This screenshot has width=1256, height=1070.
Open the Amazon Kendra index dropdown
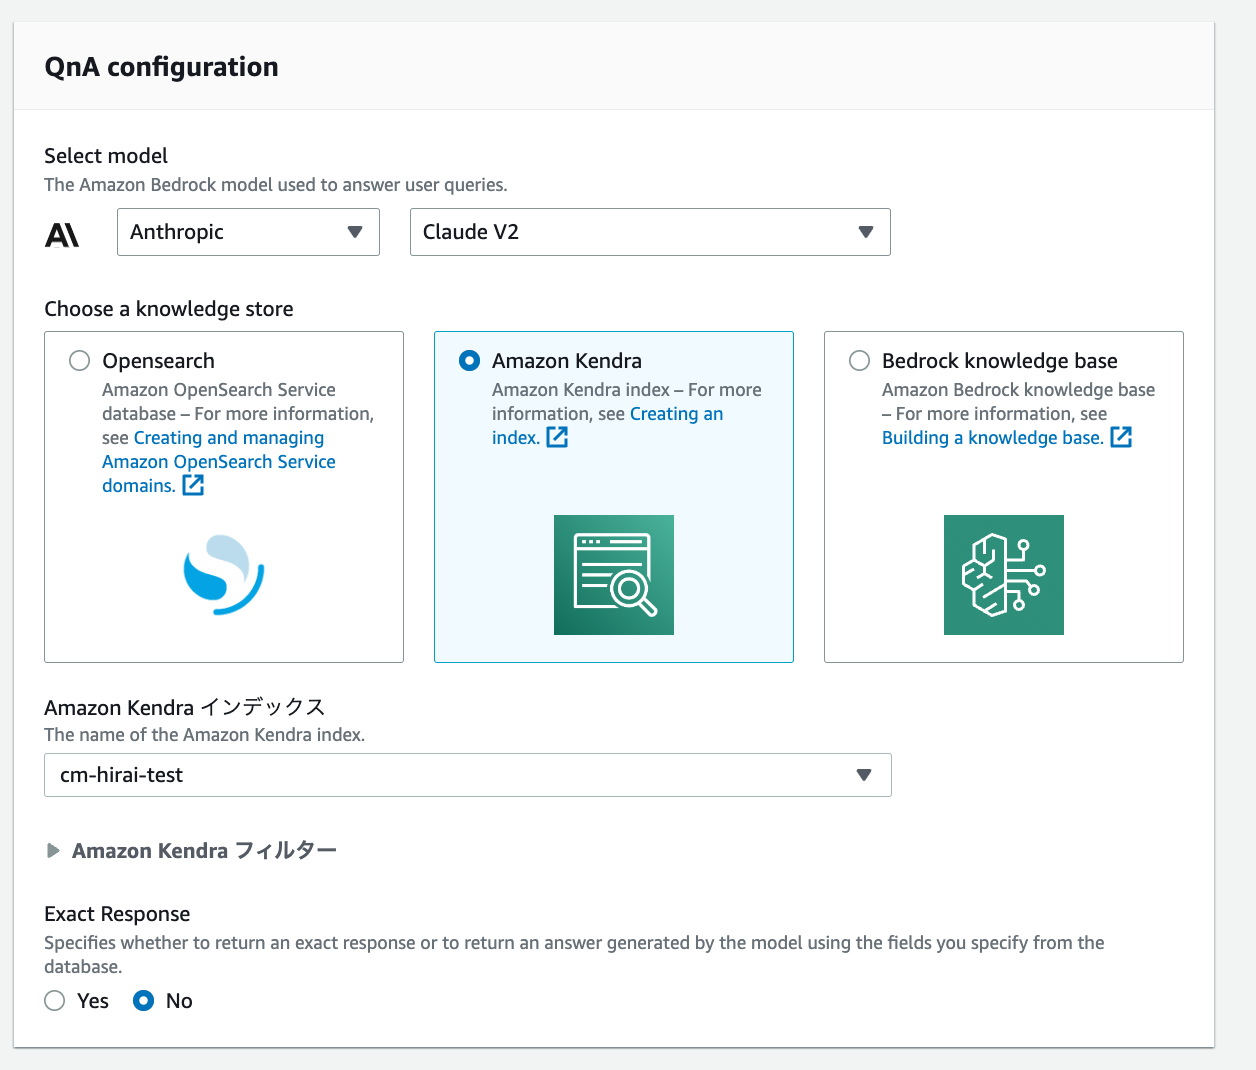(862, 775)
